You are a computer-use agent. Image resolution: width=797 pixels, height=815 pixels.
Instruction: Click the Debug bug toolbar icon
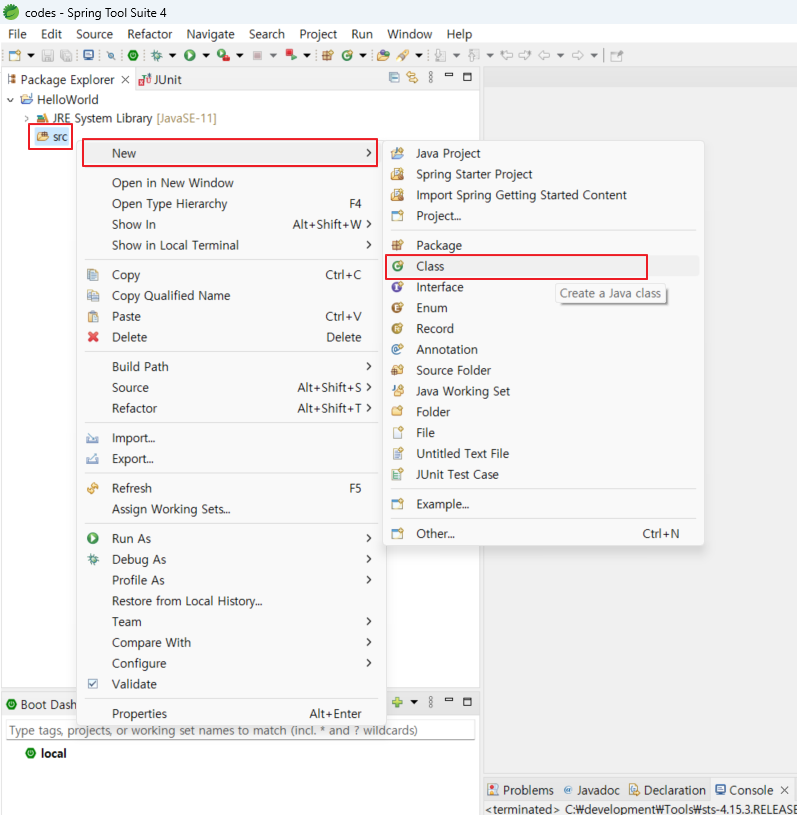(156, 55)
